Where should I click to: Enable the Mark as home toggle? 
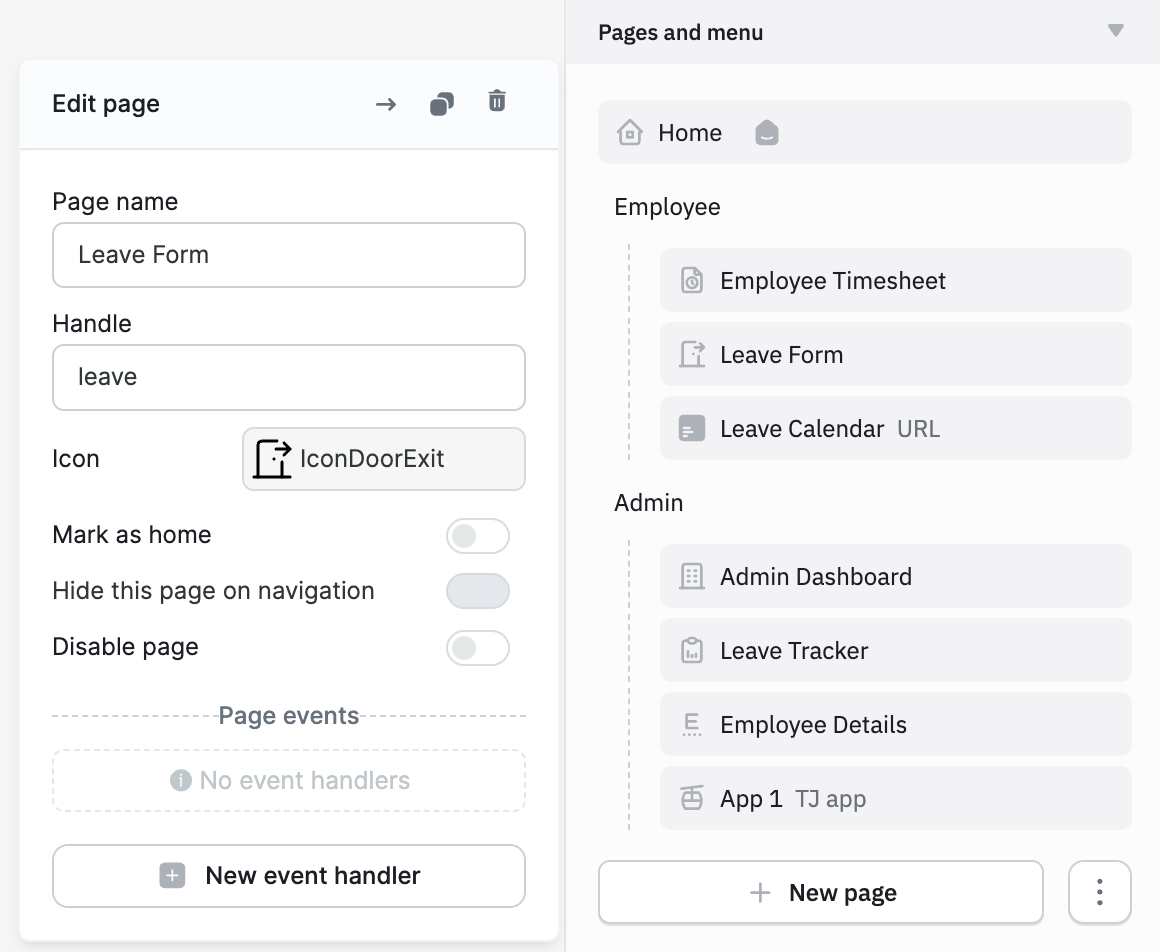pos(478,536)
